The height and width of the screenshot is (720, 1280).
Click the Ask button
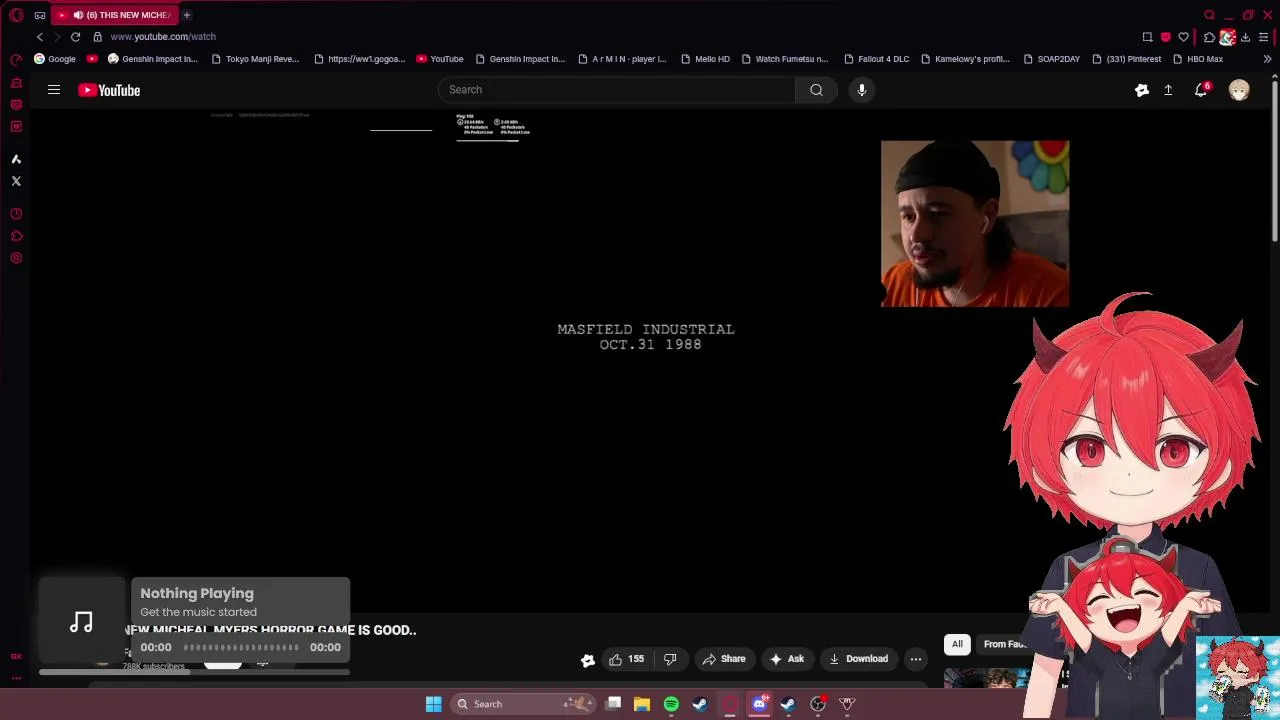[786, 659]
